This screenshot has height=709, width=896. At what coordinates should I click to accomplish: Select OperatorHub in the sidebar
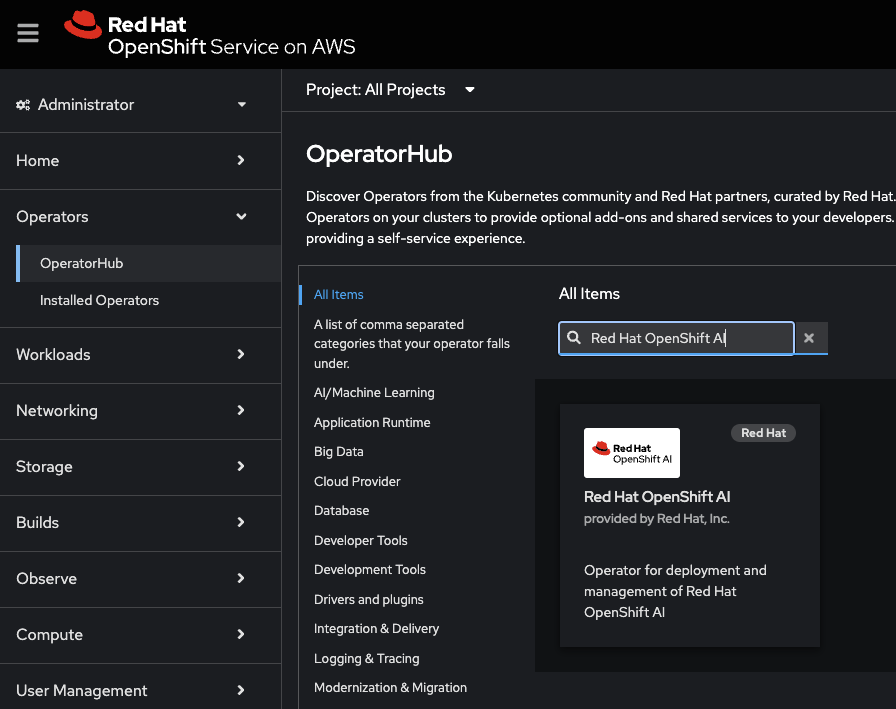(x=81, y=264)
